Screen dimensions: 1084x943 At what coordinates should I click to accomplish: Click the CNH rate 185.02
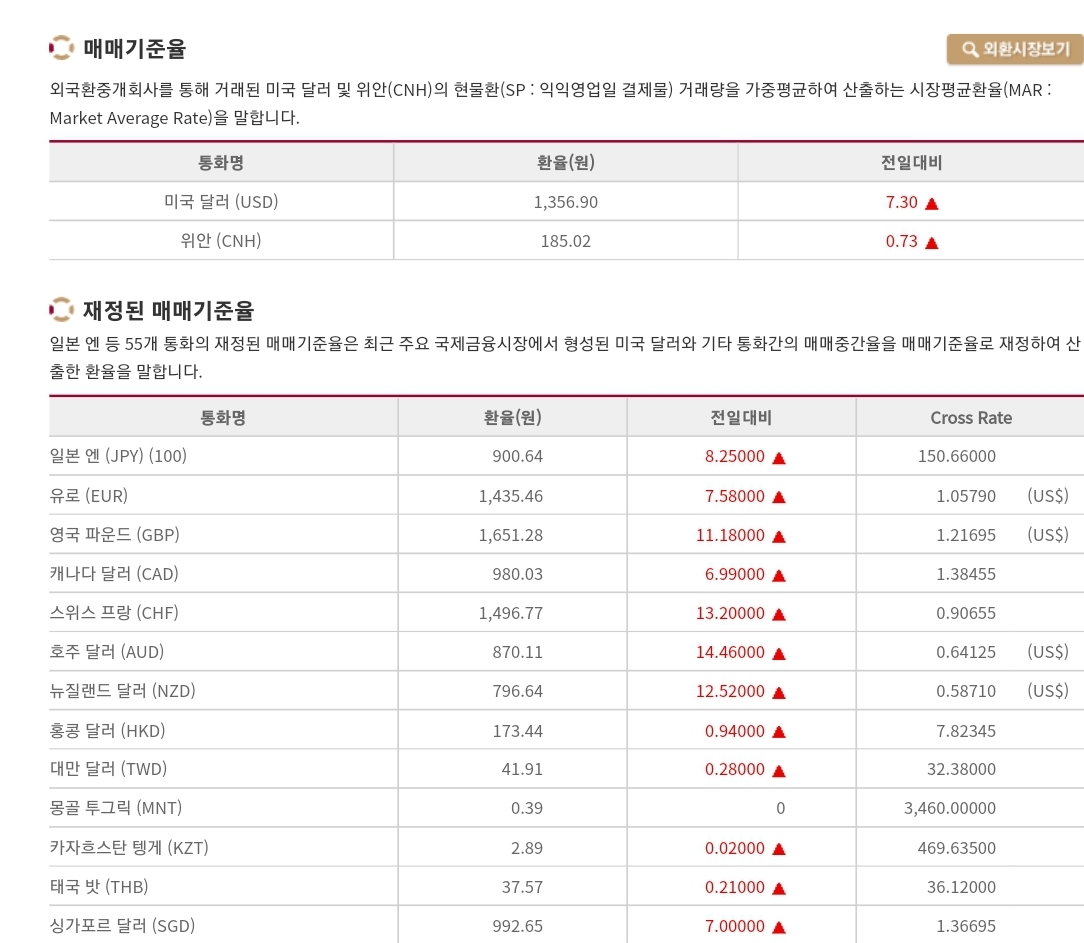(566, 241)
